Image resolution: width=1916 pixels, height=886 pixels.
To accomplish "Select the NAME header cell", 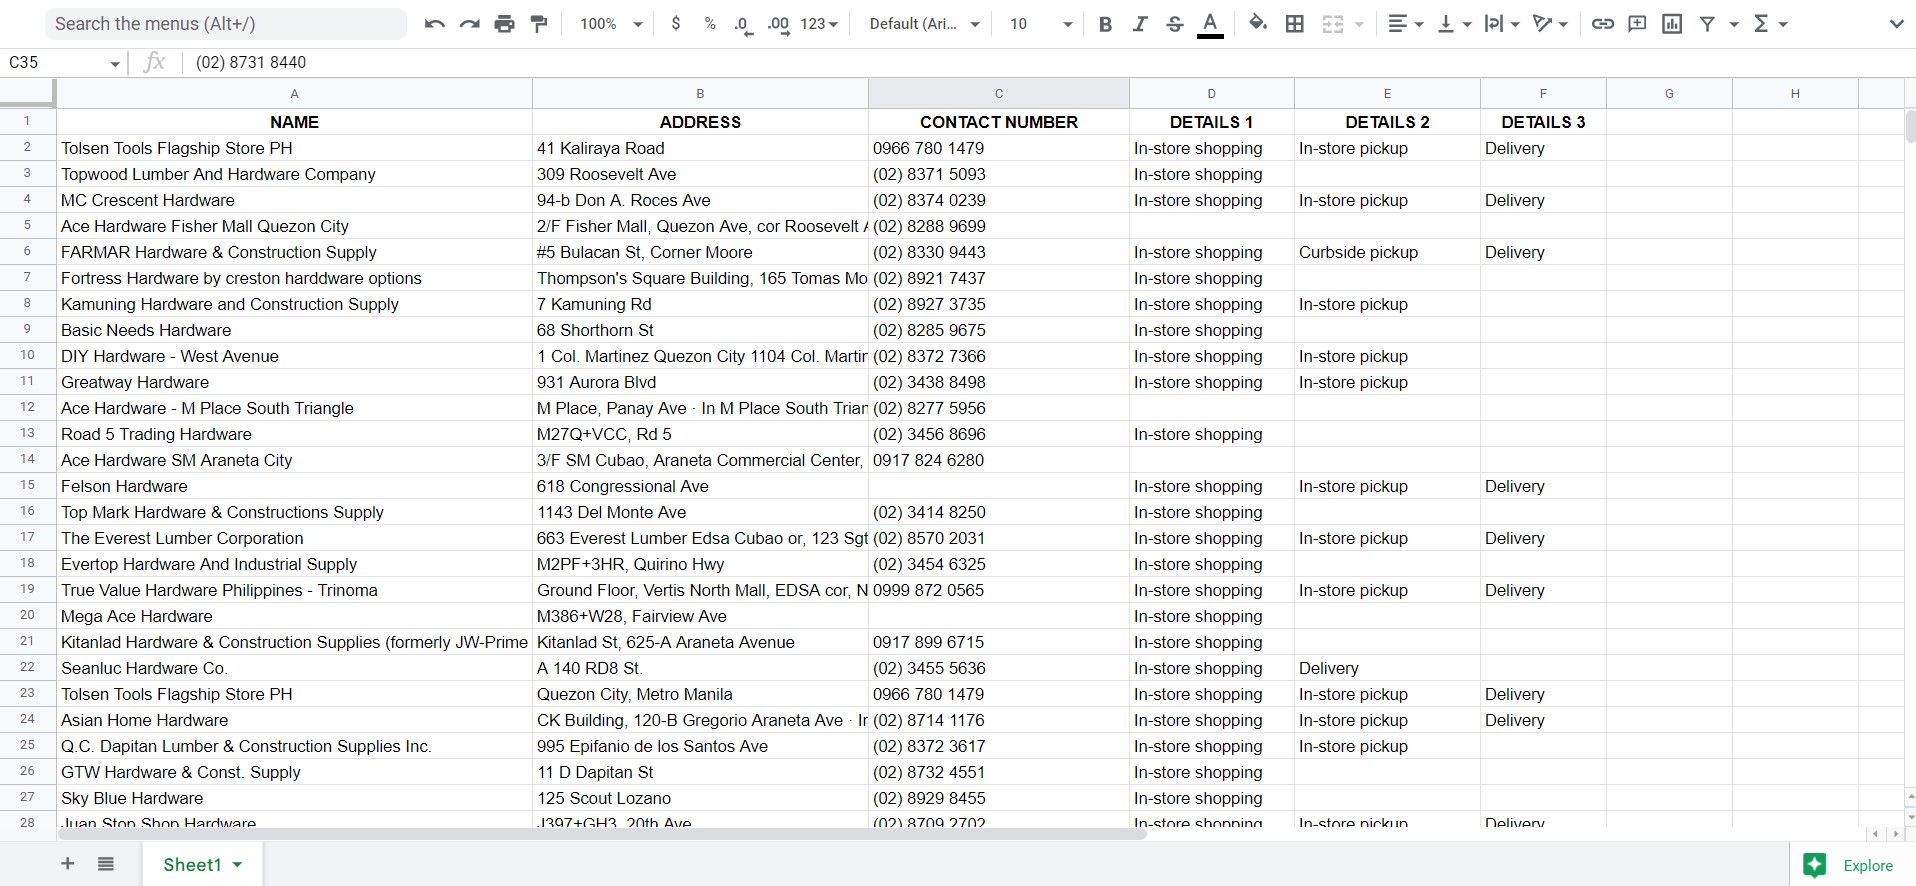I will tap(294, 122).
